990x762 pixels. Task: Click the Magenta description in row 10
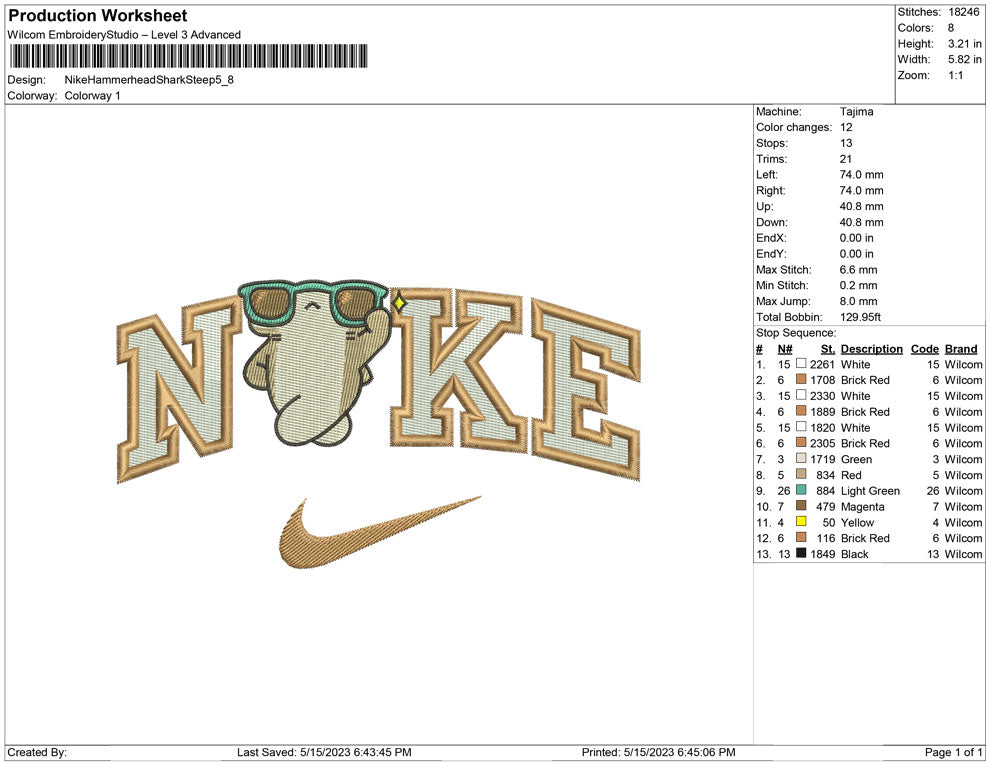(x=862, y=506)
